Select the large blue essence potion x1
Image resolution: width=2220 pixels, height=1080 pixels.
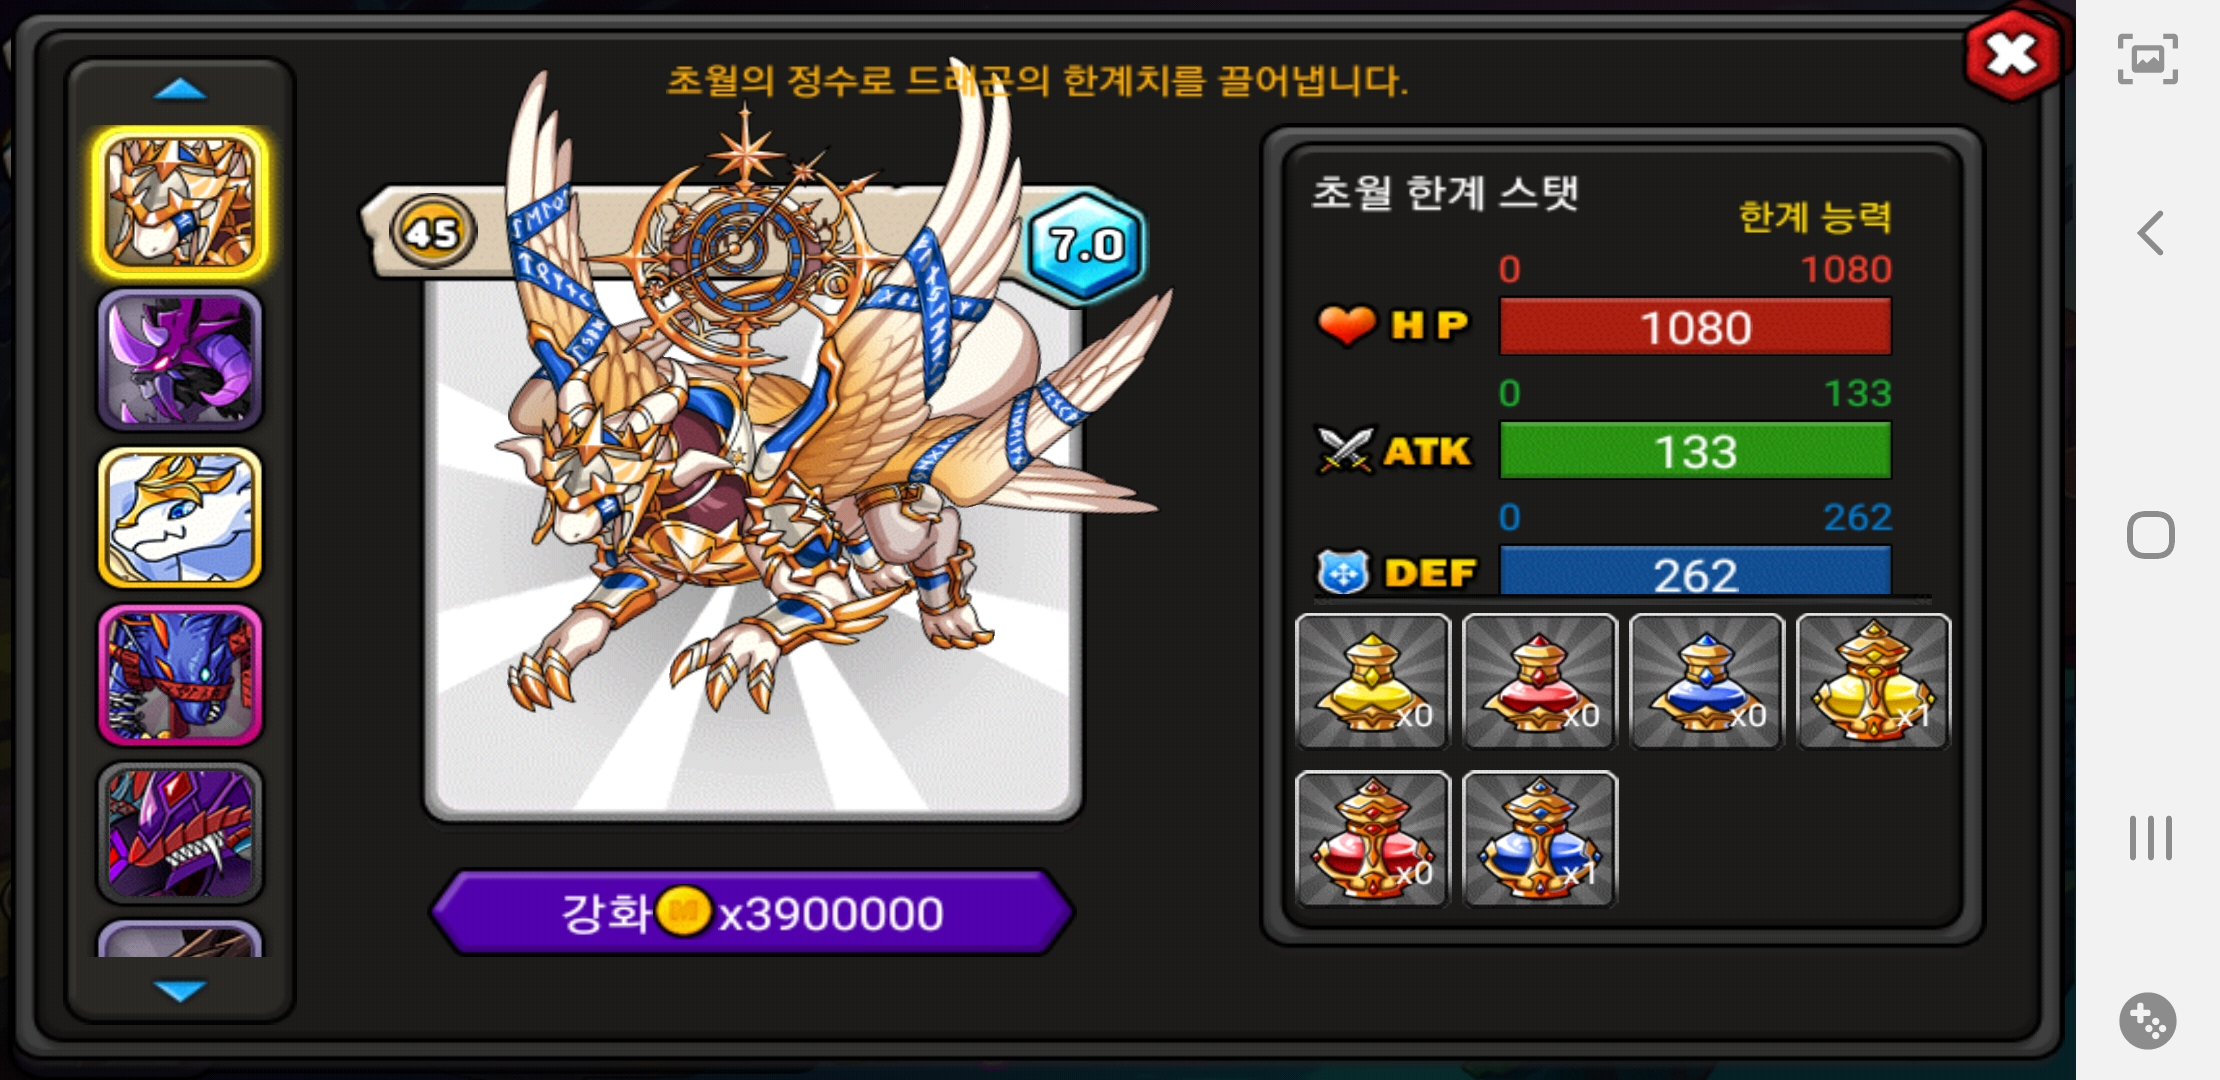point(1540,839)
